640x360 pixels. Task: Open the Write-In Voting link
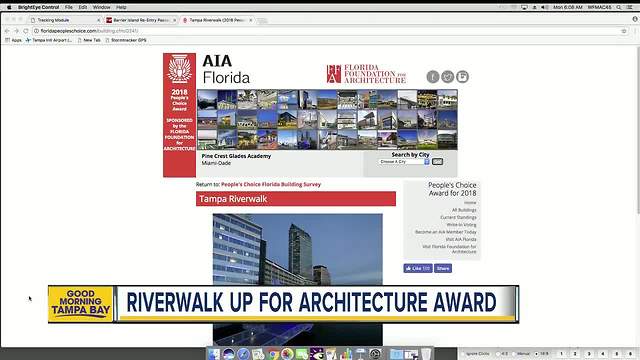461,224
